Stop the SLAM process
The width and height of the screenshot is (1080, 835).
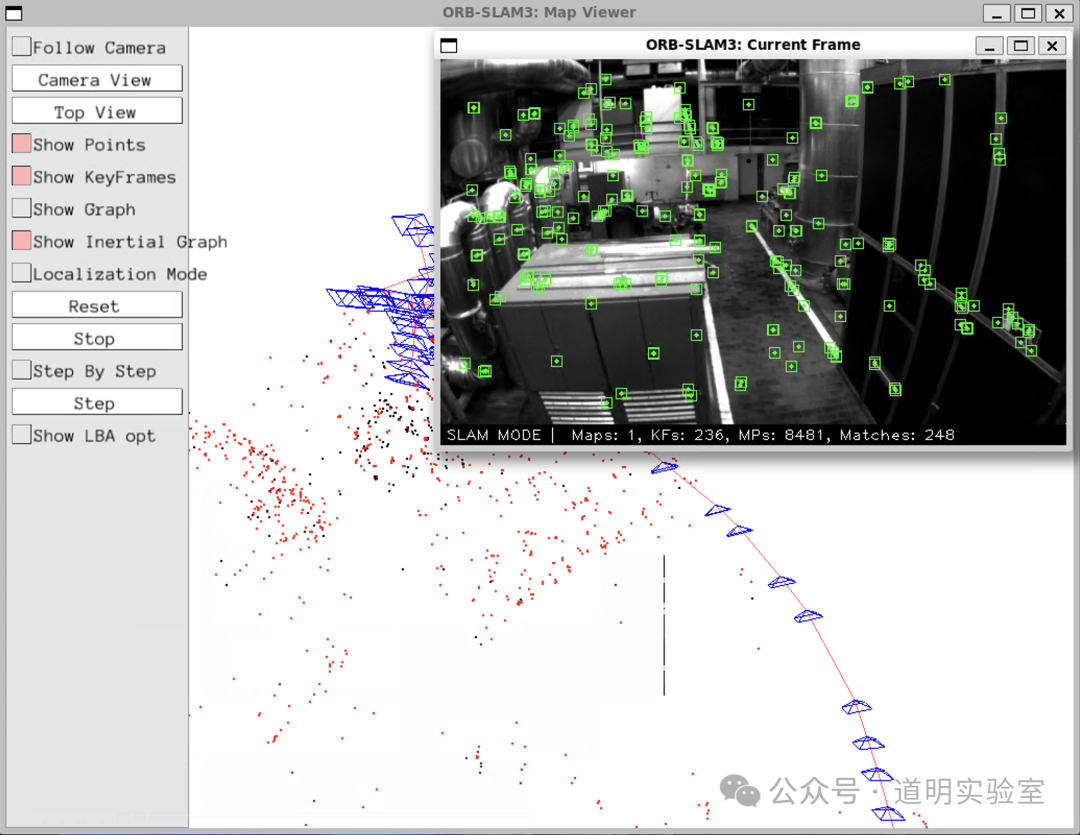click(96, 338)
